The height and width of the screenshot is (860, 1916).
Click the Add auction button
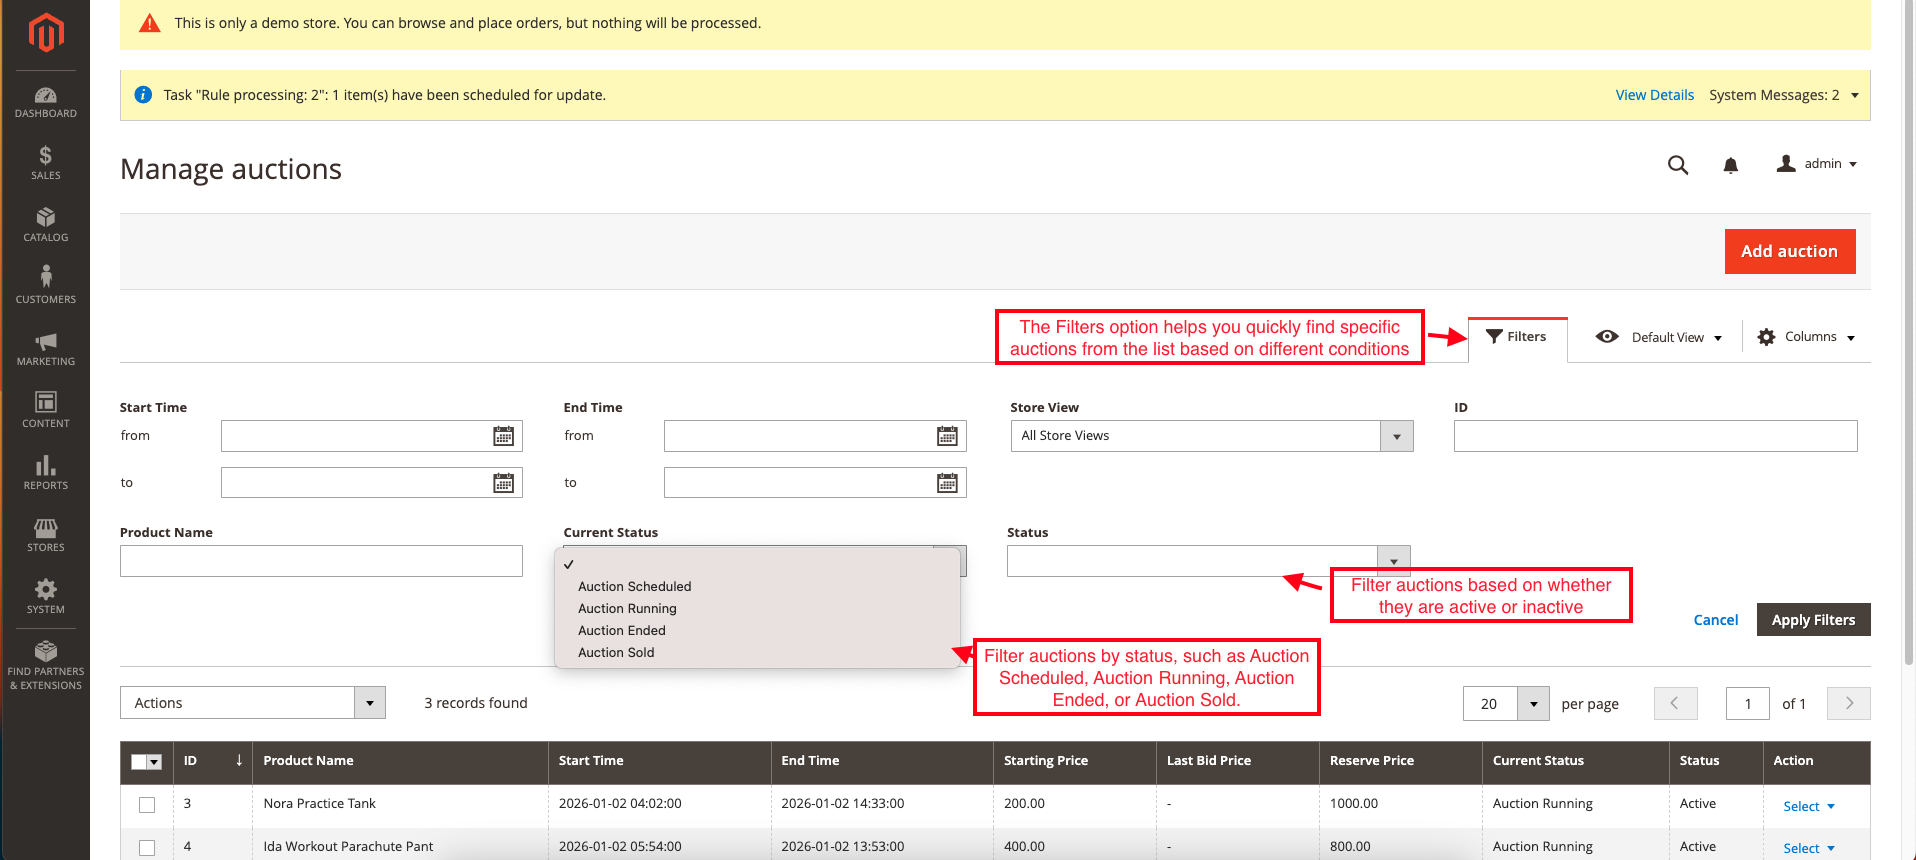pyautogui.click(x=1789, y=251)
